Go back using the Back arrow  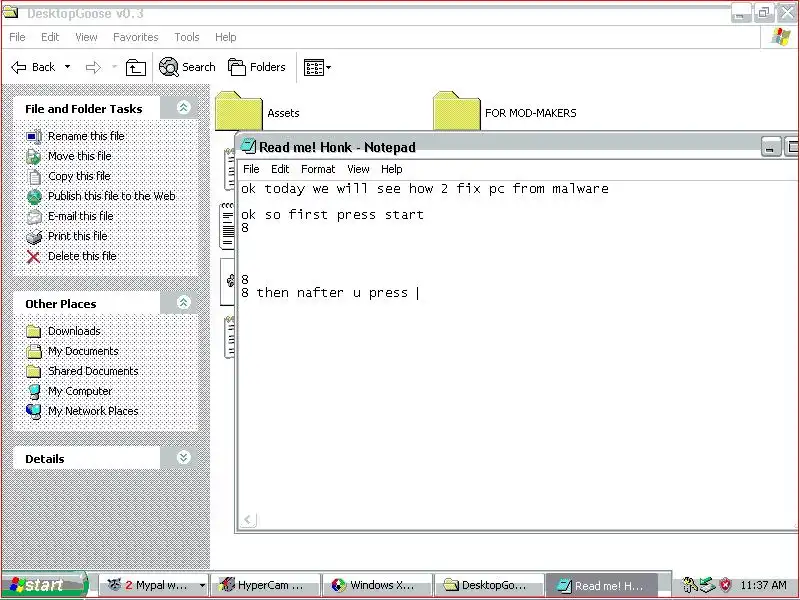coord(33,67)
